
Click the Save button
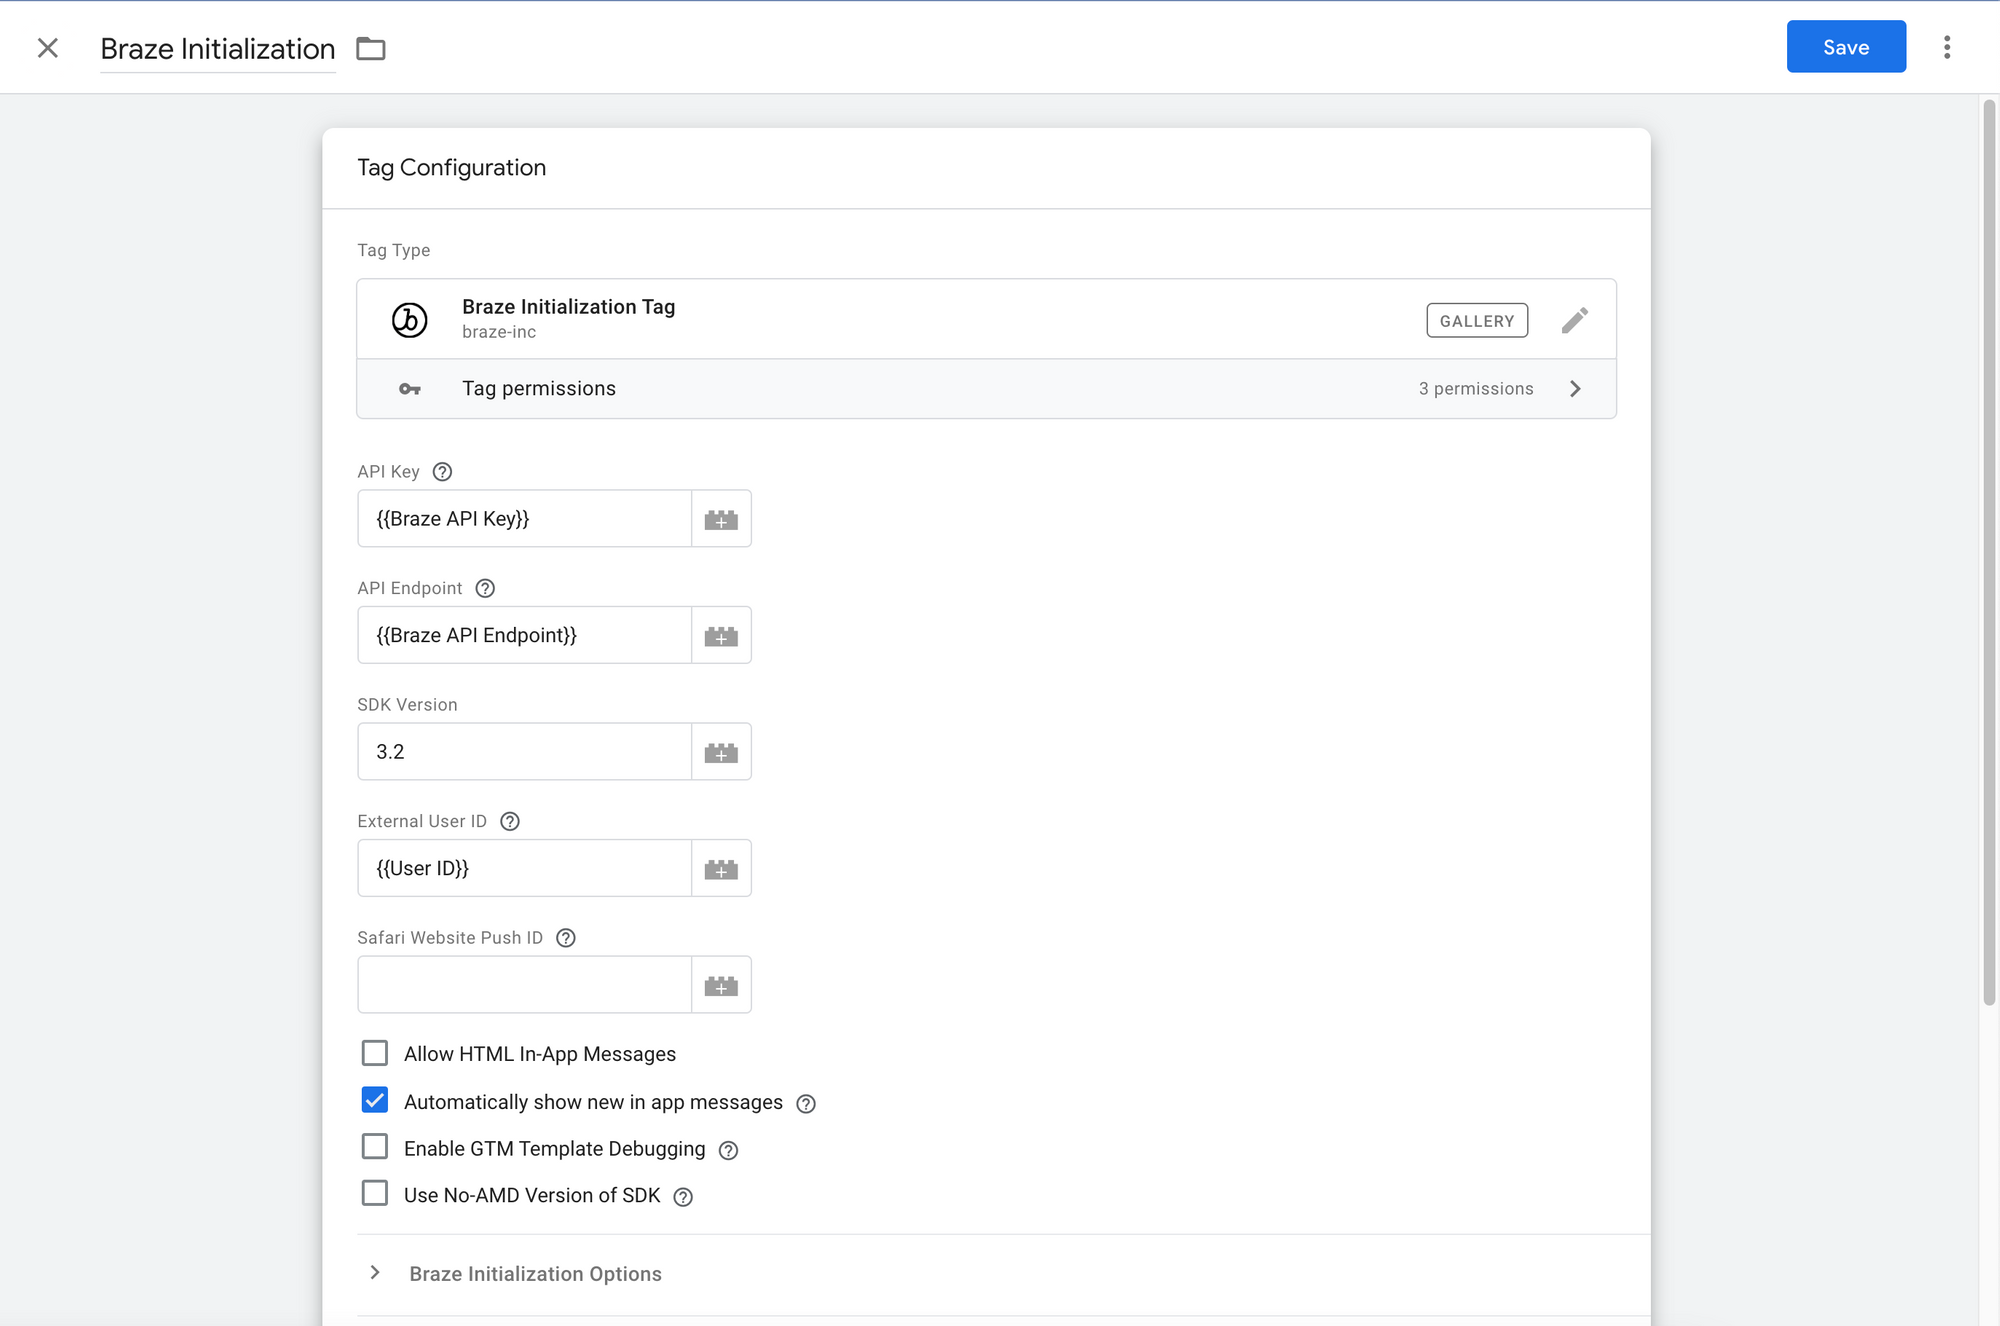click(1846, 47)
